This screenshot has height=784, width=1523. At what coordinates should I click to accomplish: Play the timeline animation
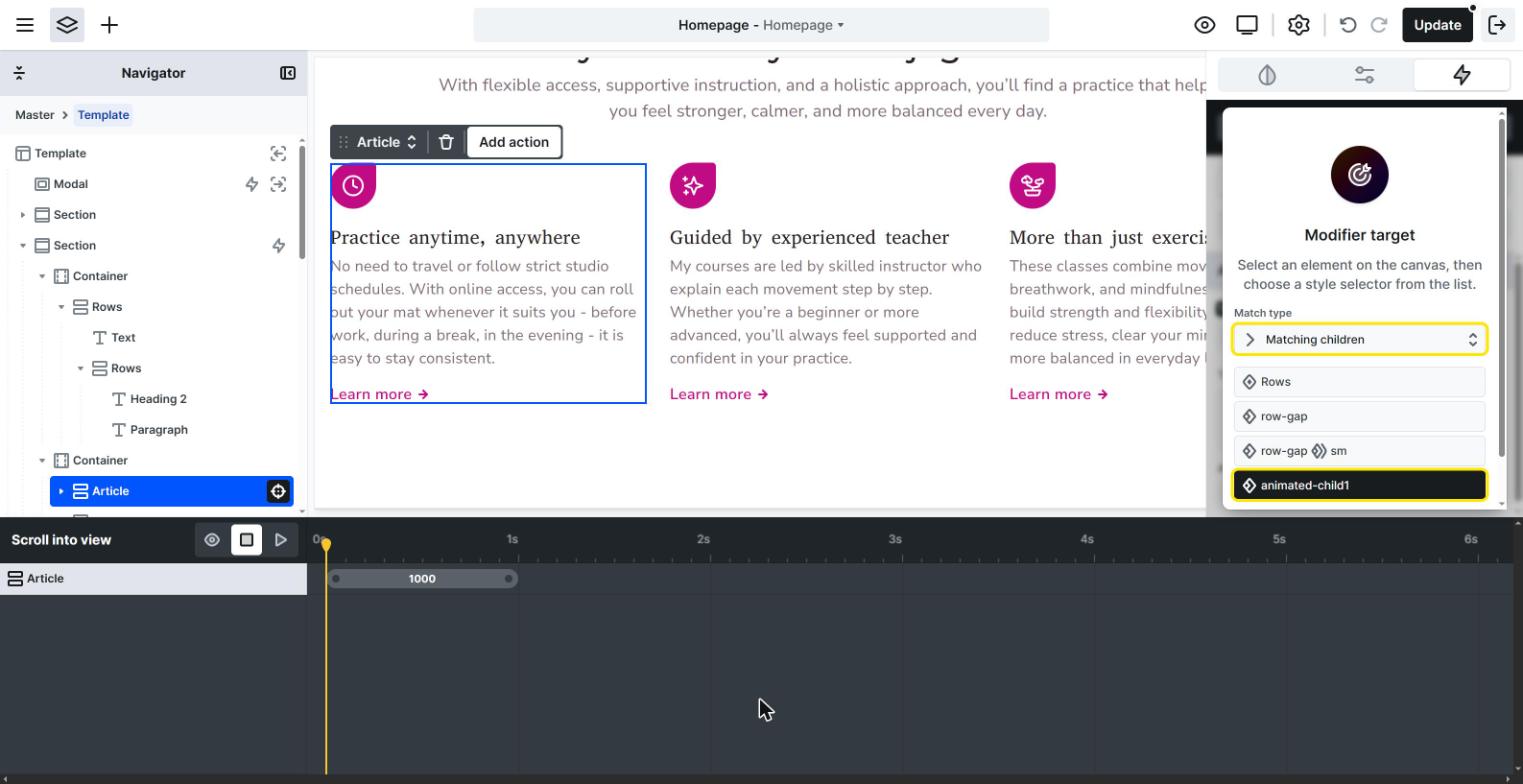point(281,540)
